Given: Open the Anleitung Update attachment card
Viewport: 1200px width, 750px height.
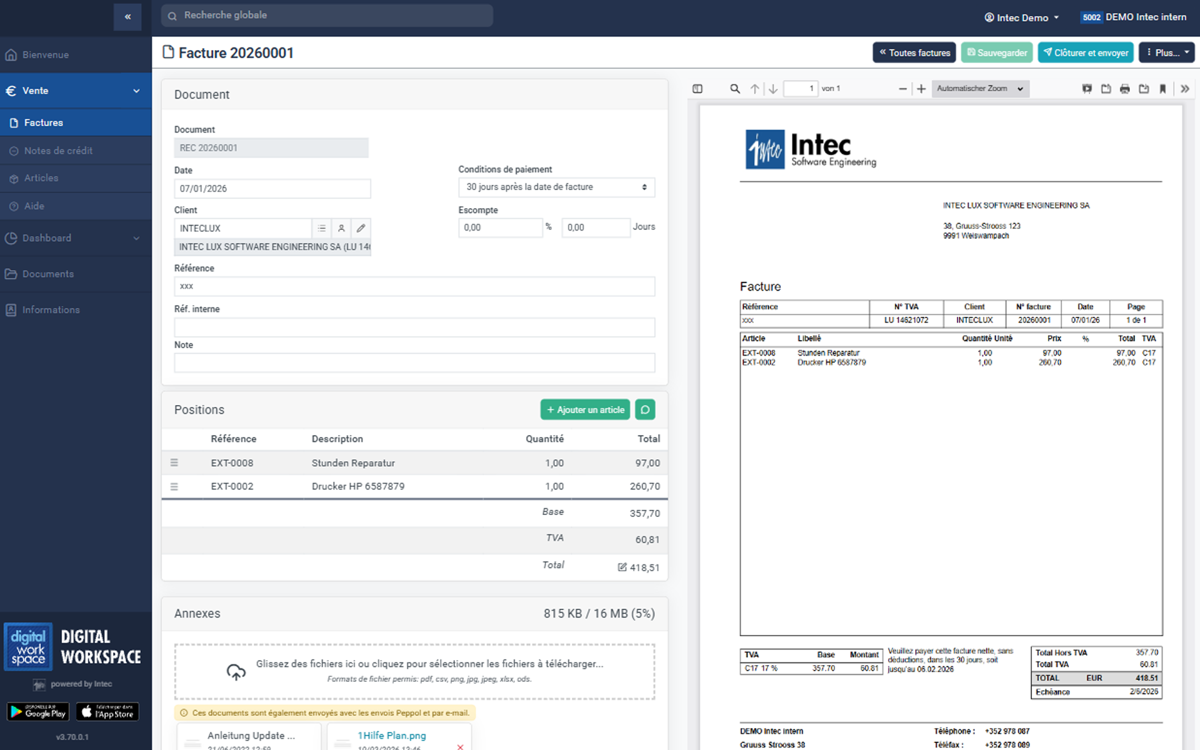Looking at the screenshot, I should pyautogui.click(x=250, y=737).
